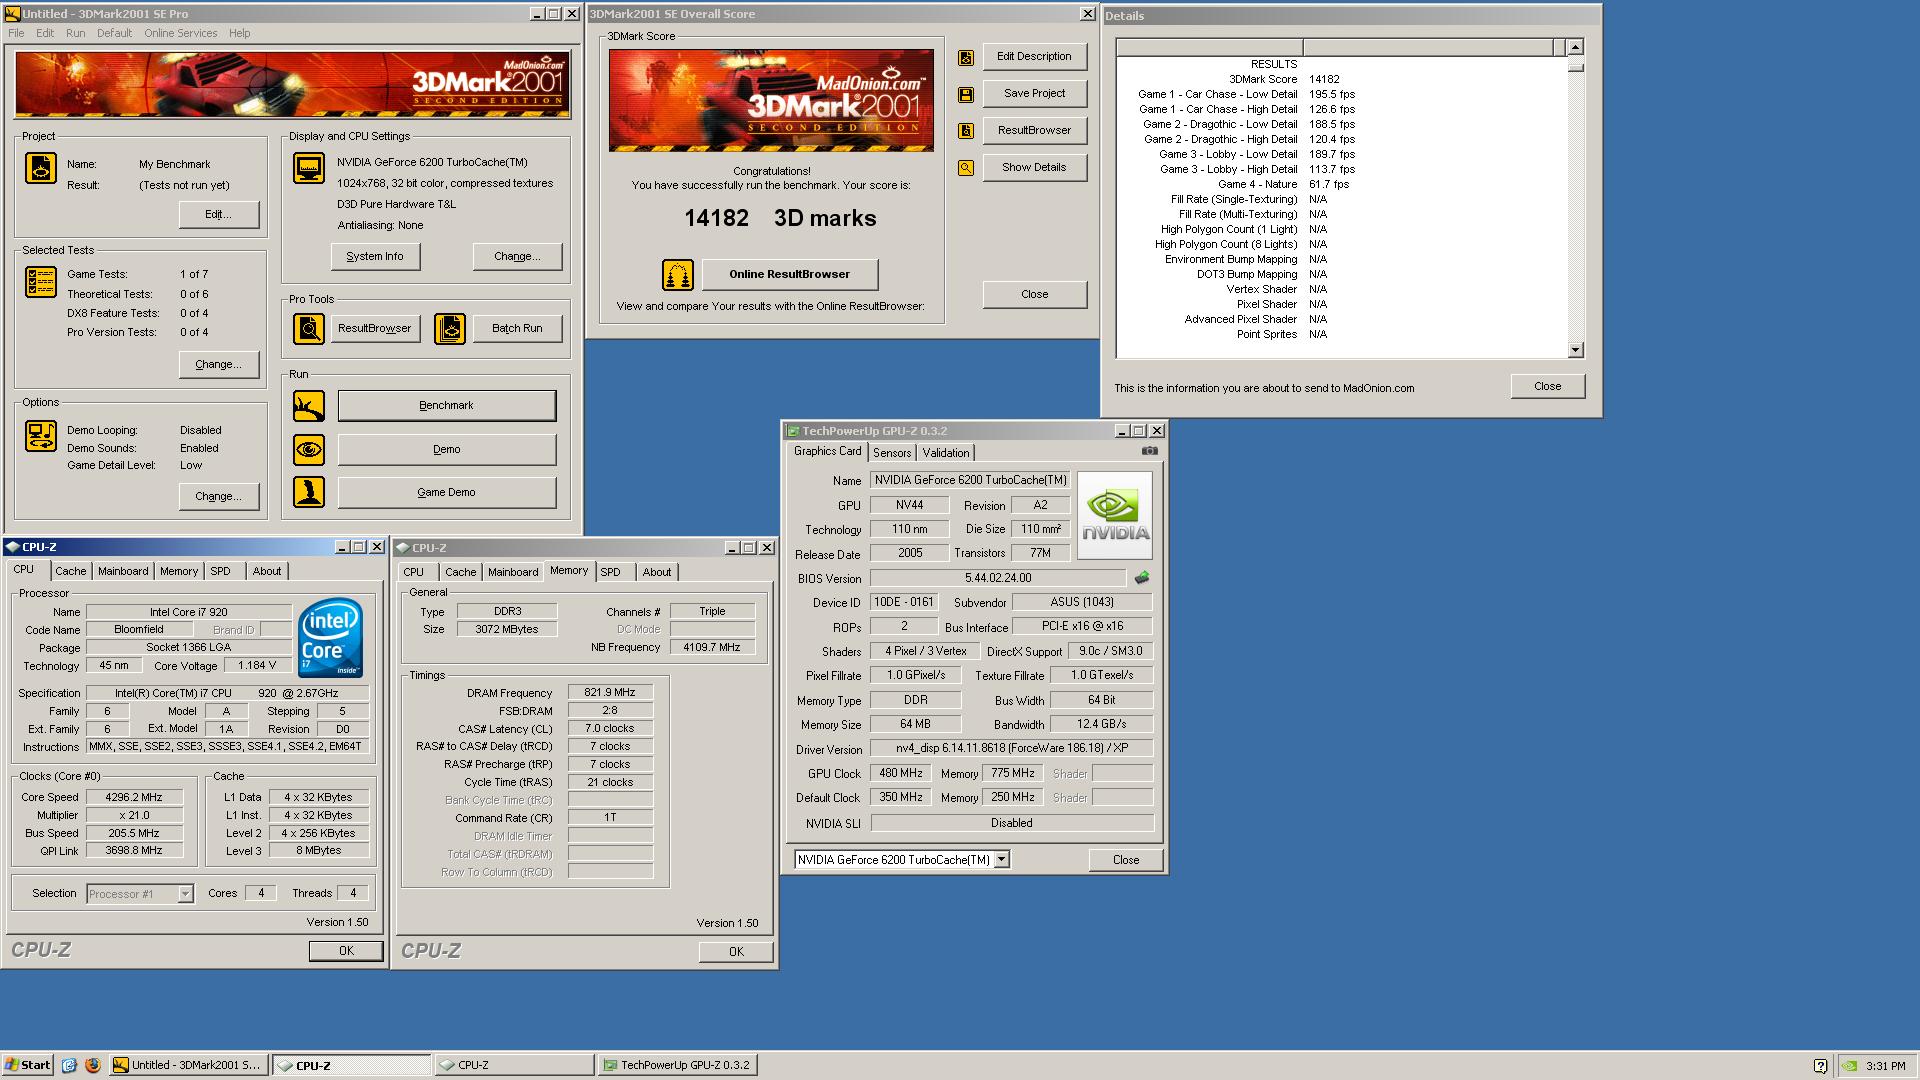Switch to Mainboard tab in CPU-Z CPU window
Image resolution: width=1920 pixels, height=1080 pixels.
[123, 571]
